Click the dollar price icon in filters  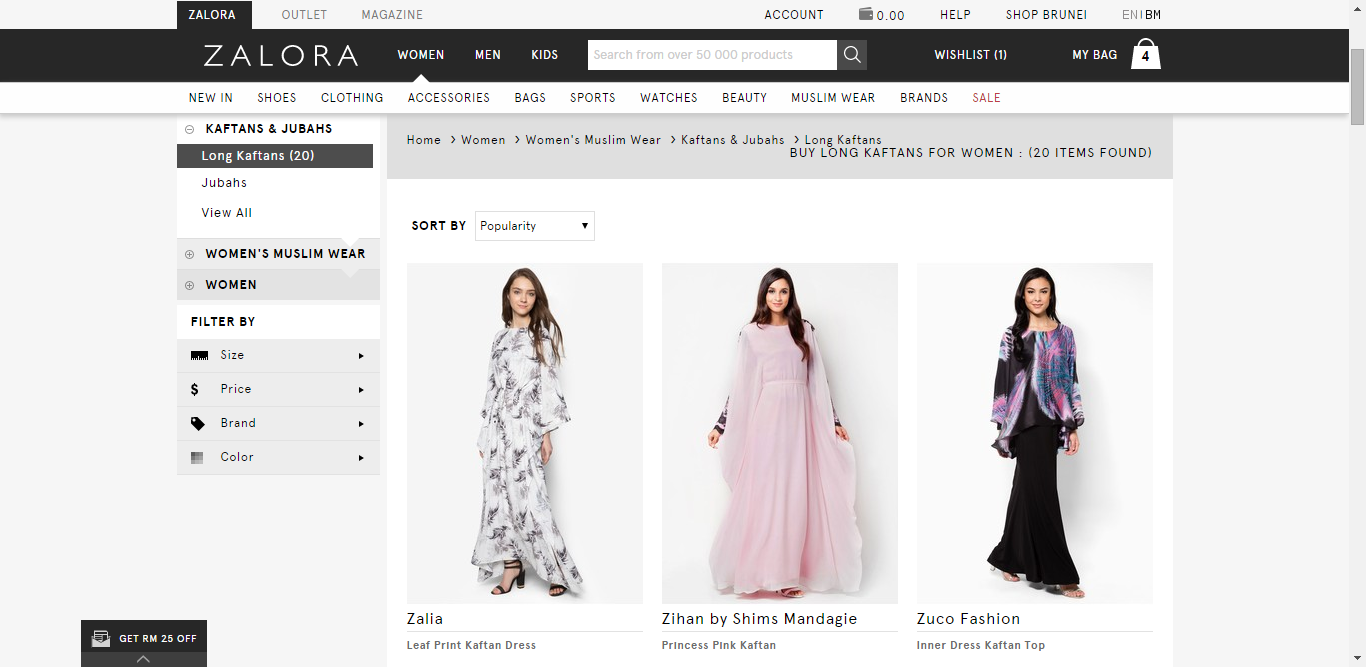tap(195, 390)
